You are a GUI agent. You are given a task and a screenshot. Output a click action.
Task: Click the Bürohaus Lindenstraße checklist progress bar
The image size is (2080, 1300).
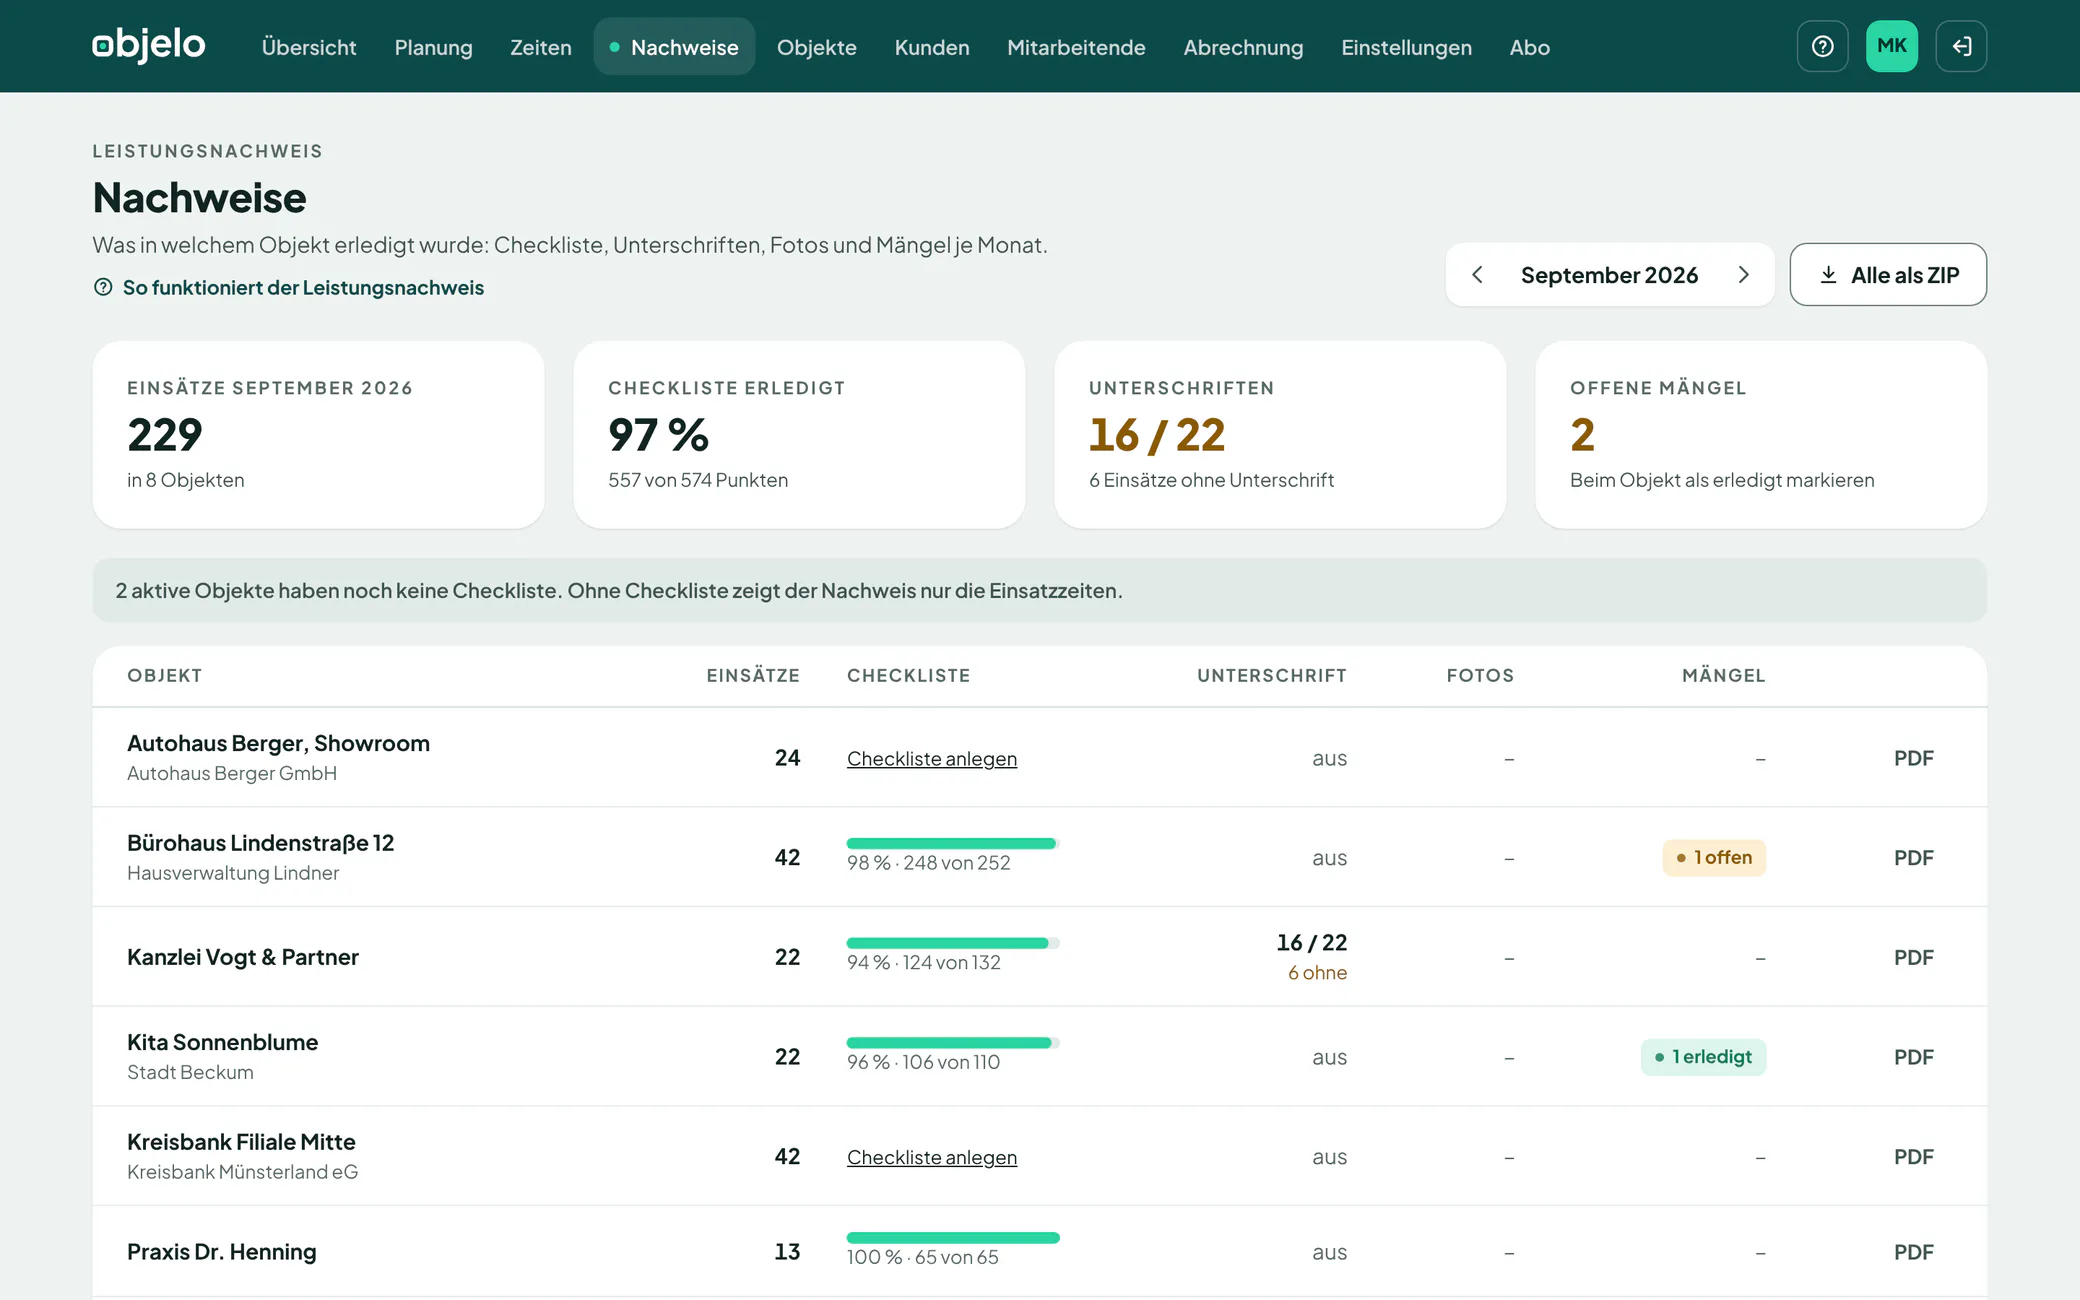953,844
